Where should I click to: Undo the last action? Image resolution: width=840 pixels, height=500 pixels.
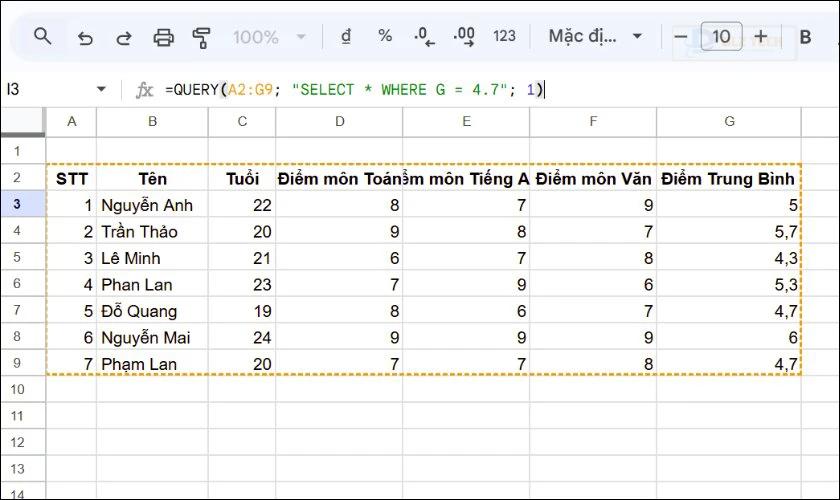85,38
